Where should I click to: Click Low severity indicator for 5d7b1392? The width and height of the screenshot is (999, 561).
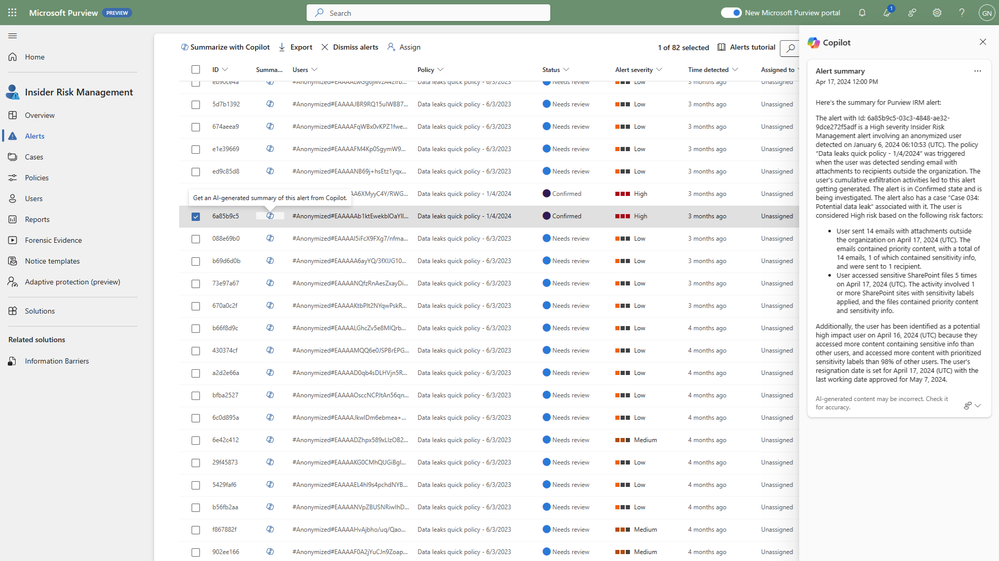(630, 104)
